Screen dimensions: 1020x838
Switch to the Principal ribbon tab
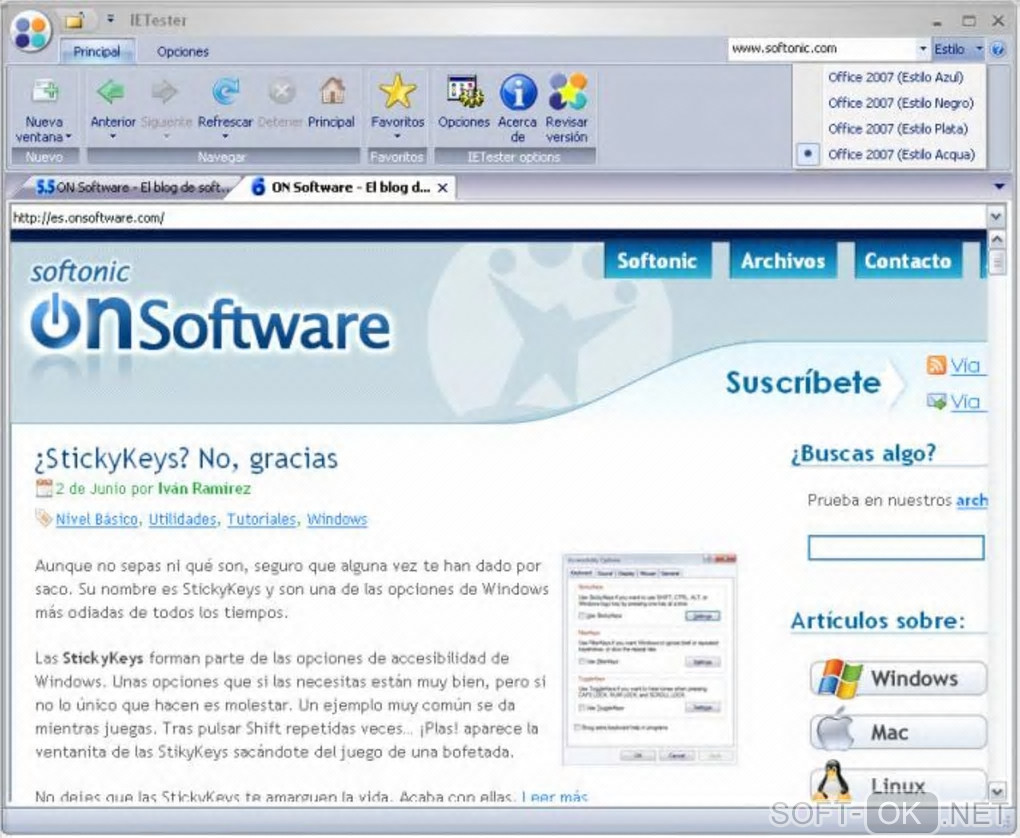96,51
